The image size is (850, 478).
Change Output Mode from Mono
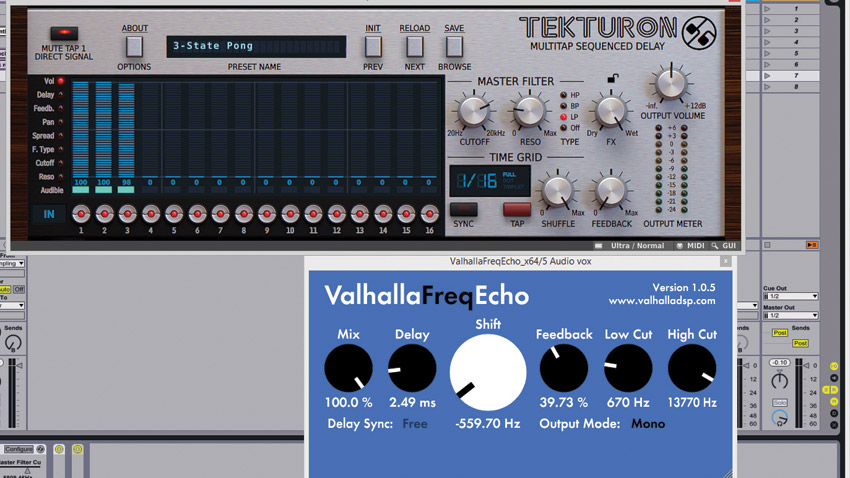[x=648, y=424]
